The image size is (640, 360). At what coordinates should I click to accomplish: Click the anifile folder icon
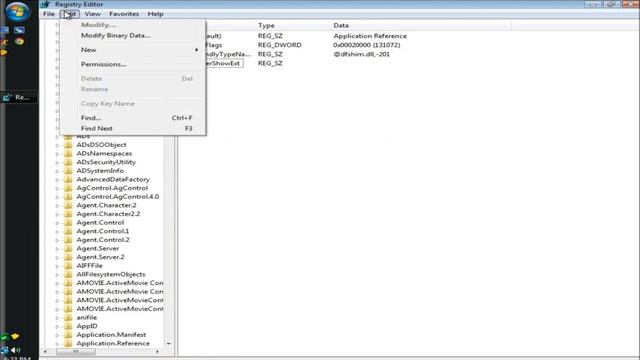[x=68, y=318]
